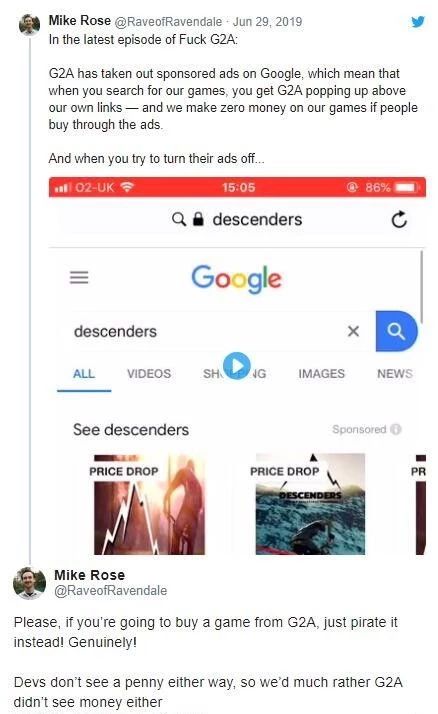Click the @RaveofRavendale handle in top tweet
Image resolution: width=438 pixels, height=714 pixels.
point(168,21)
